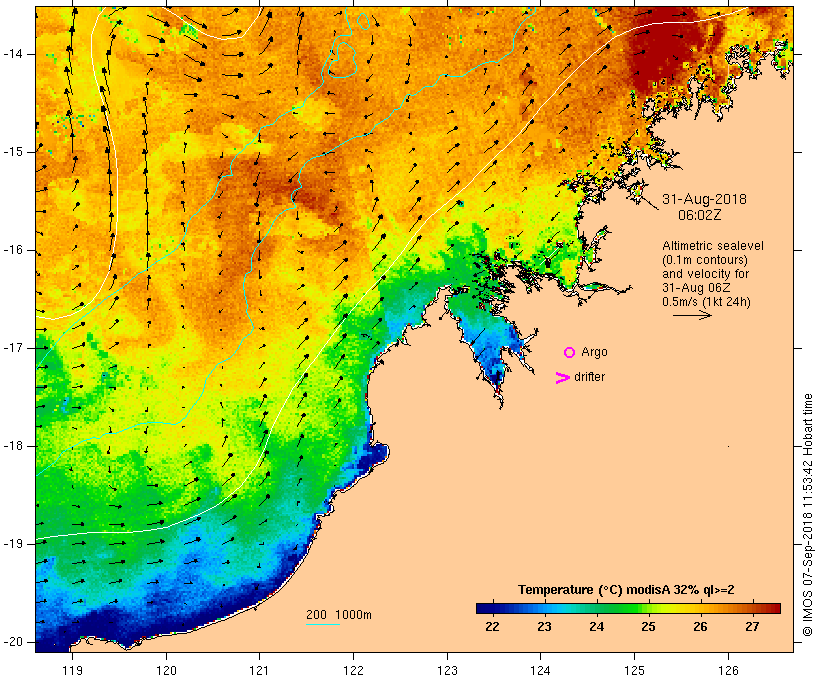Click the 120 longitude axis label
The image size is (820, 680).
tap(166, 671)
